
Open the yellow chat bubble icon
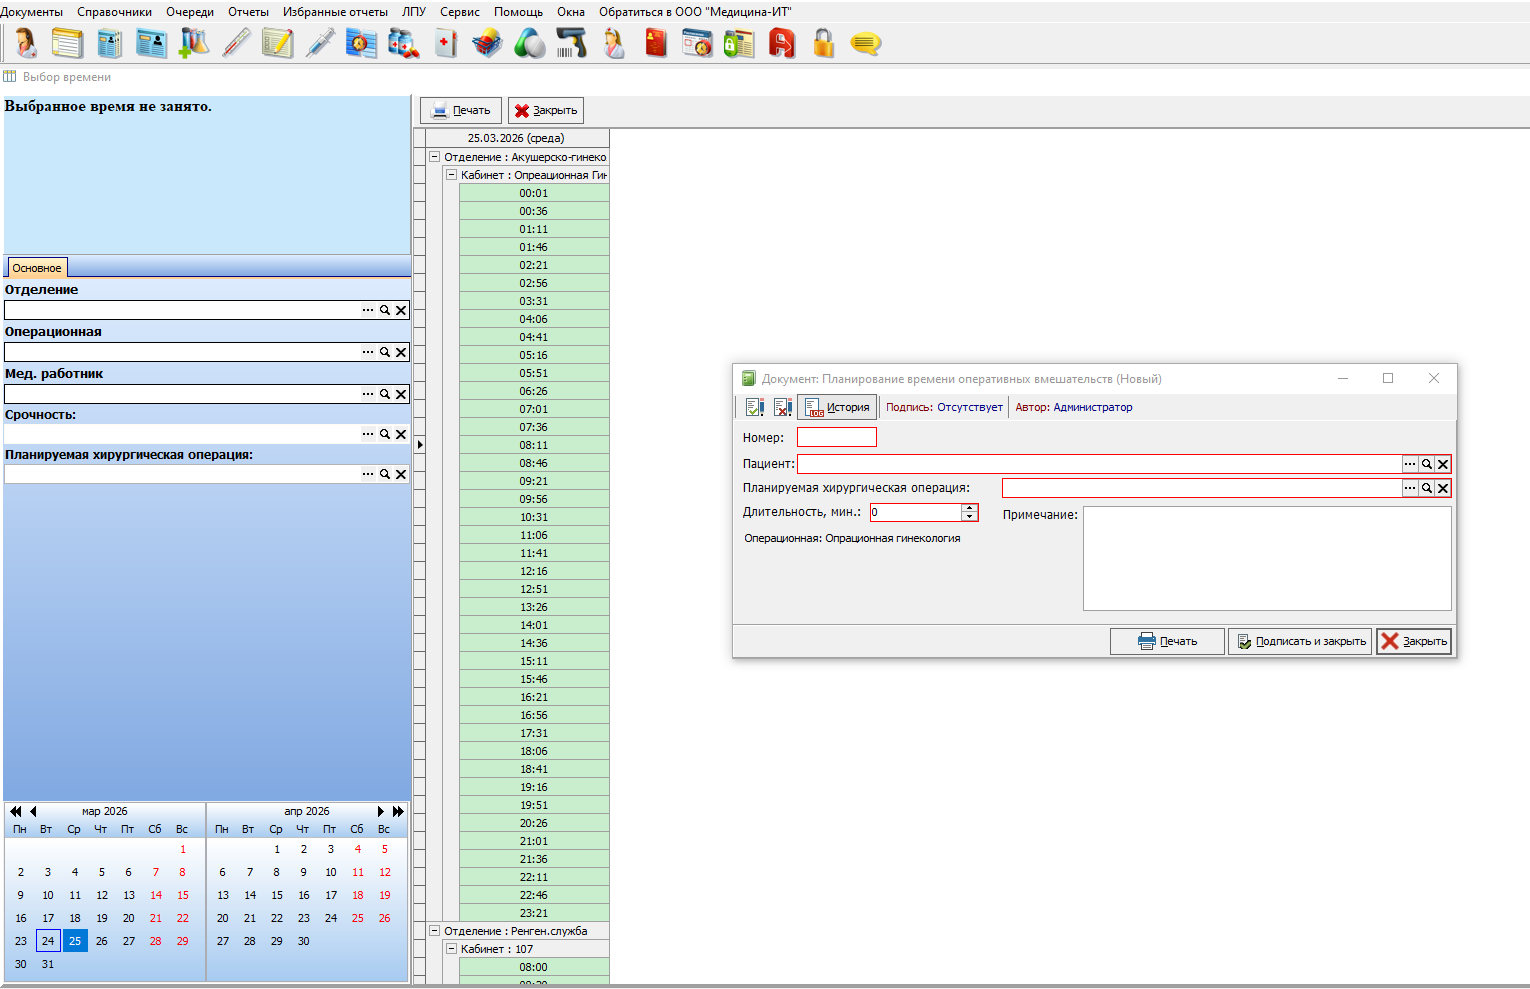(865, 43)
